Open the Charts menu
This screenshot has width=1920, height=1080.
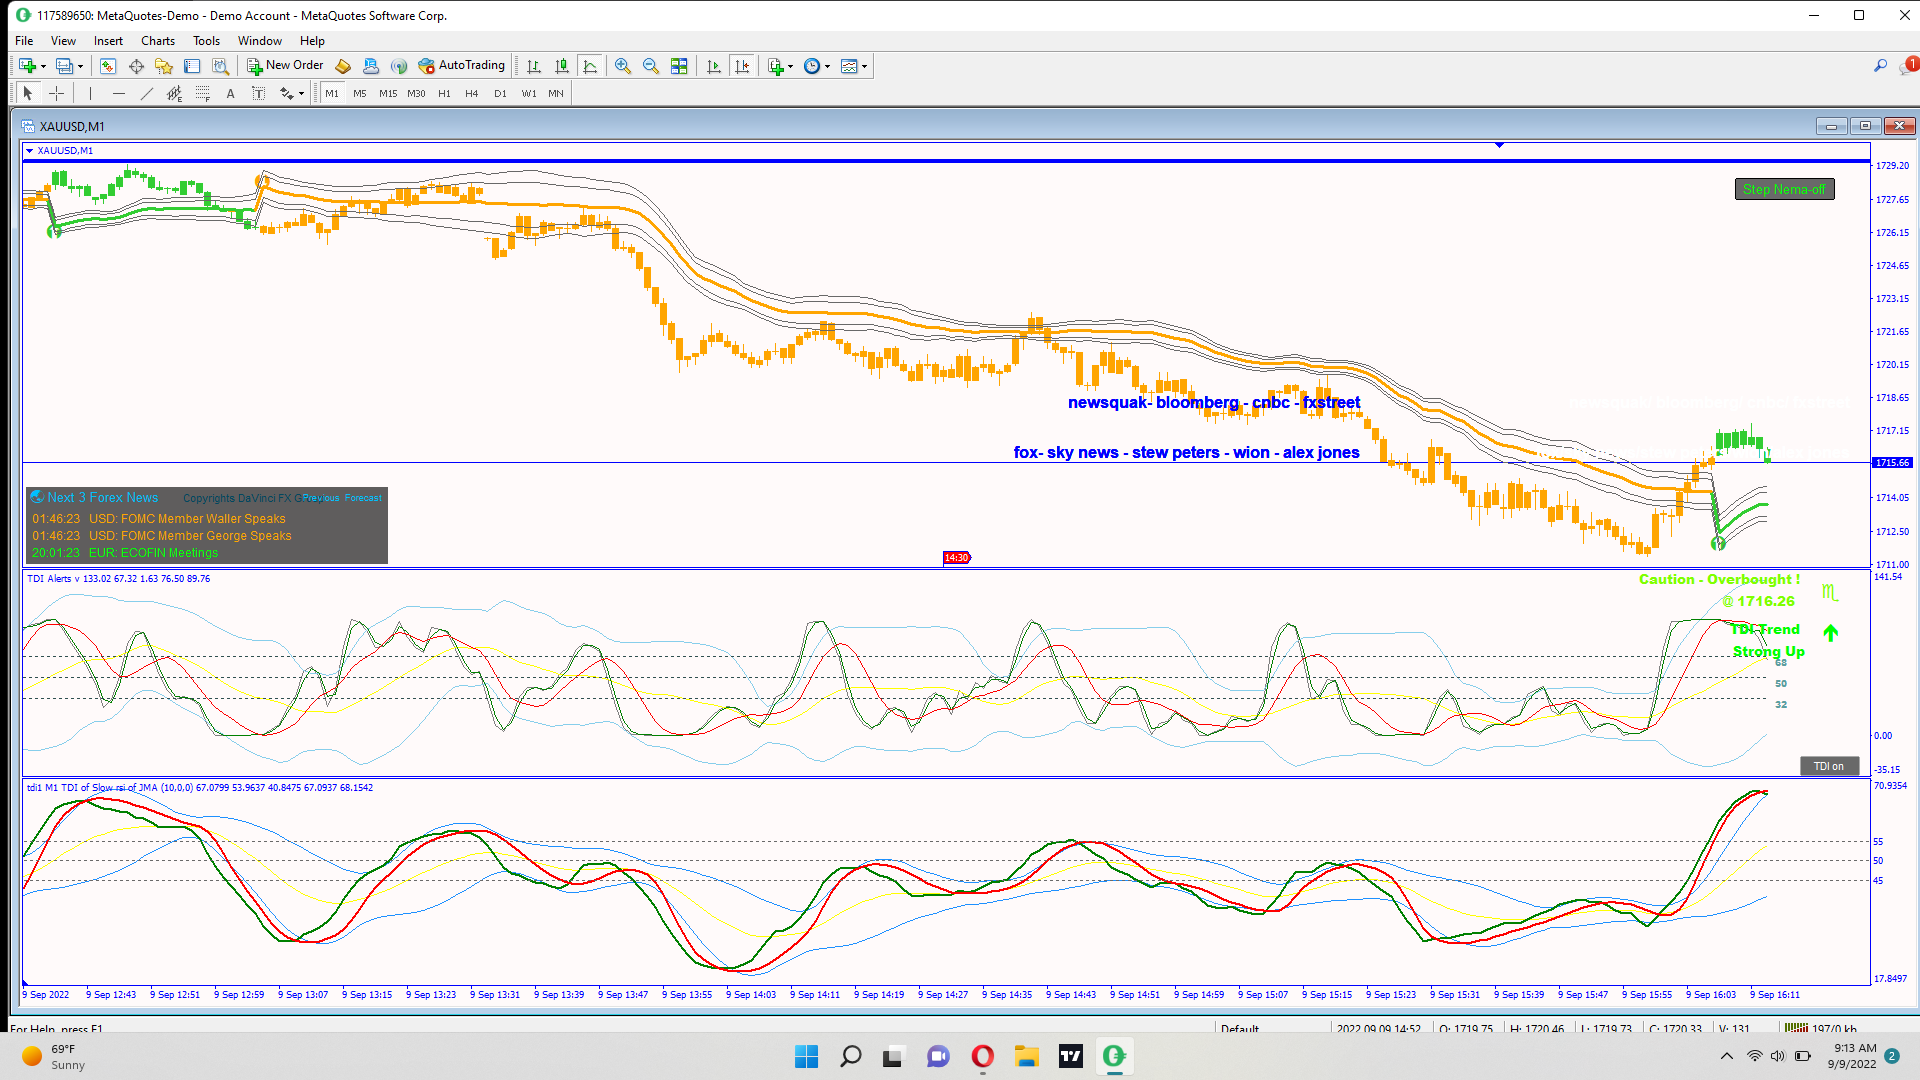(157, 41)
